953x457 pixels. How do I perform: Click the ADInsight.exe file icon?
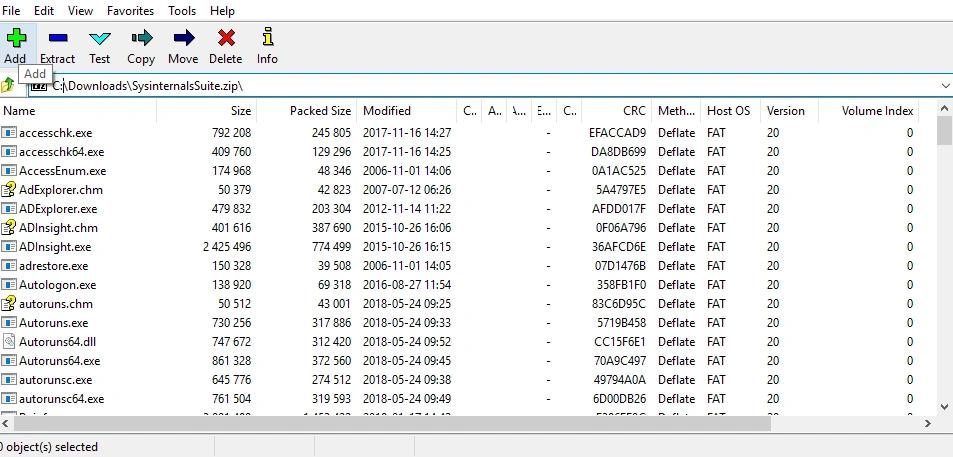click(9, 247)
